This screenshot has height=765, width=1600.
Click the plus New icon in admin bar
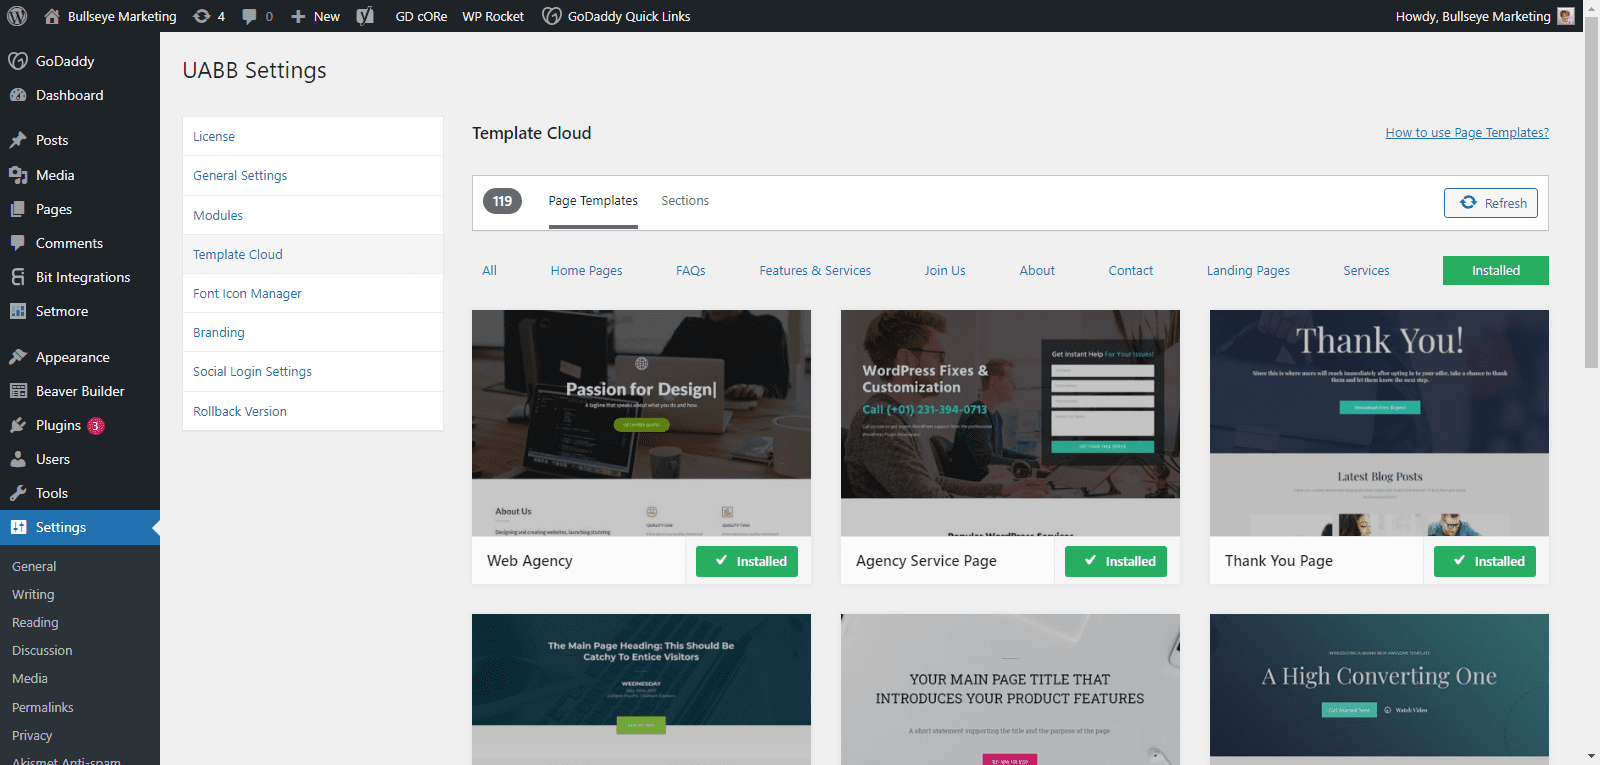(298, 16)
